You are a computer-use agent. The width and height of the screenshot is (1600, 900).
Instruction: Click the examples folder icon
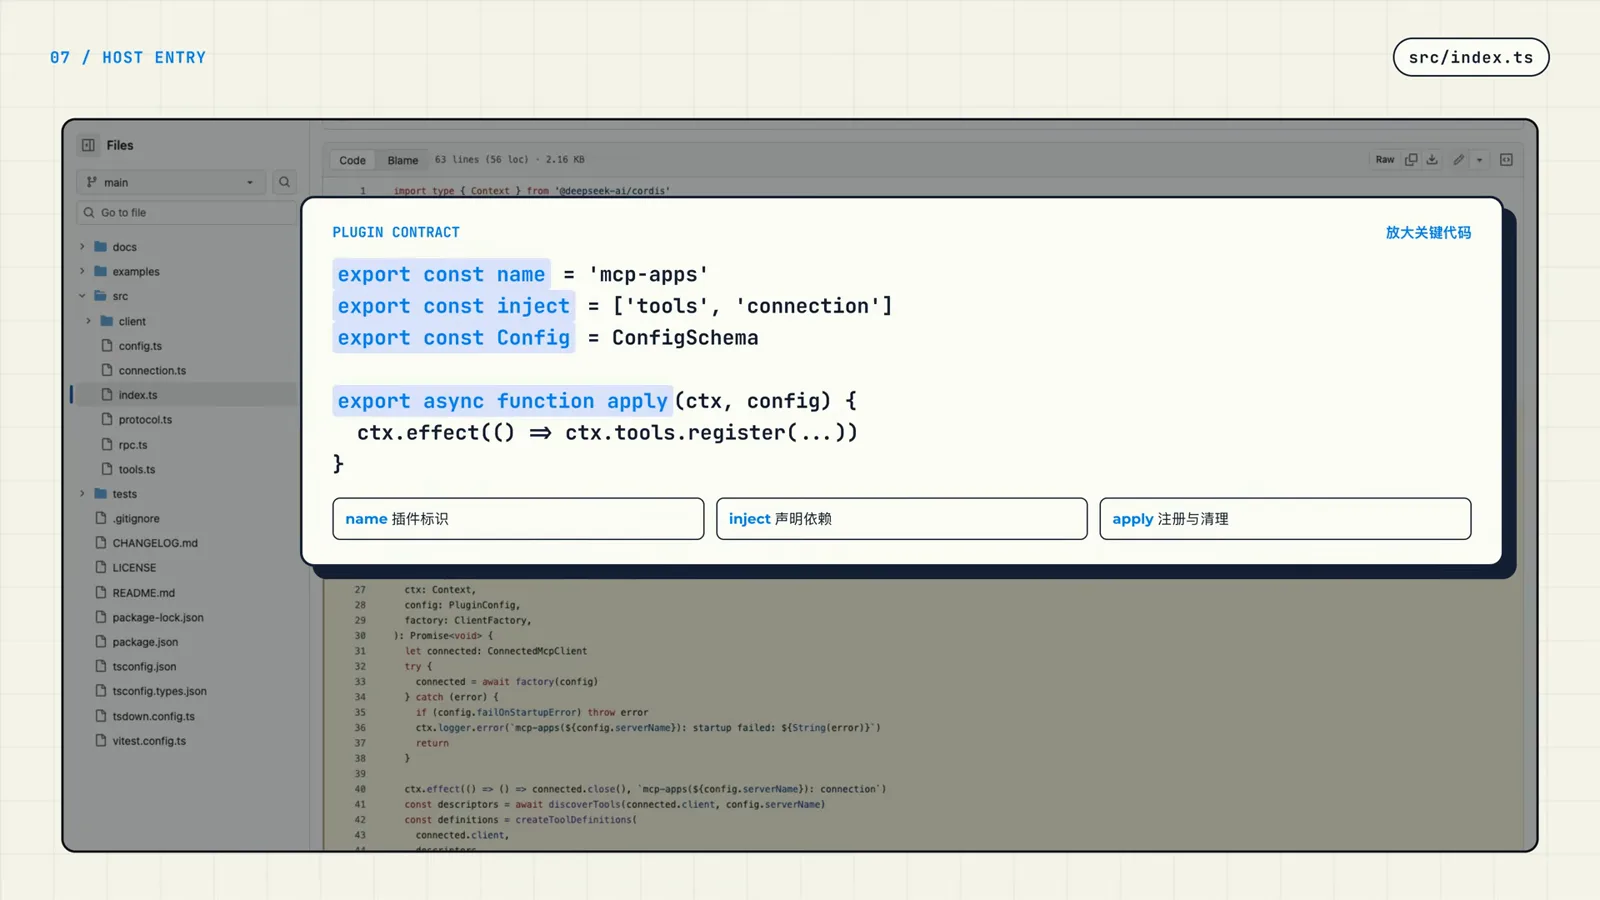100,271
